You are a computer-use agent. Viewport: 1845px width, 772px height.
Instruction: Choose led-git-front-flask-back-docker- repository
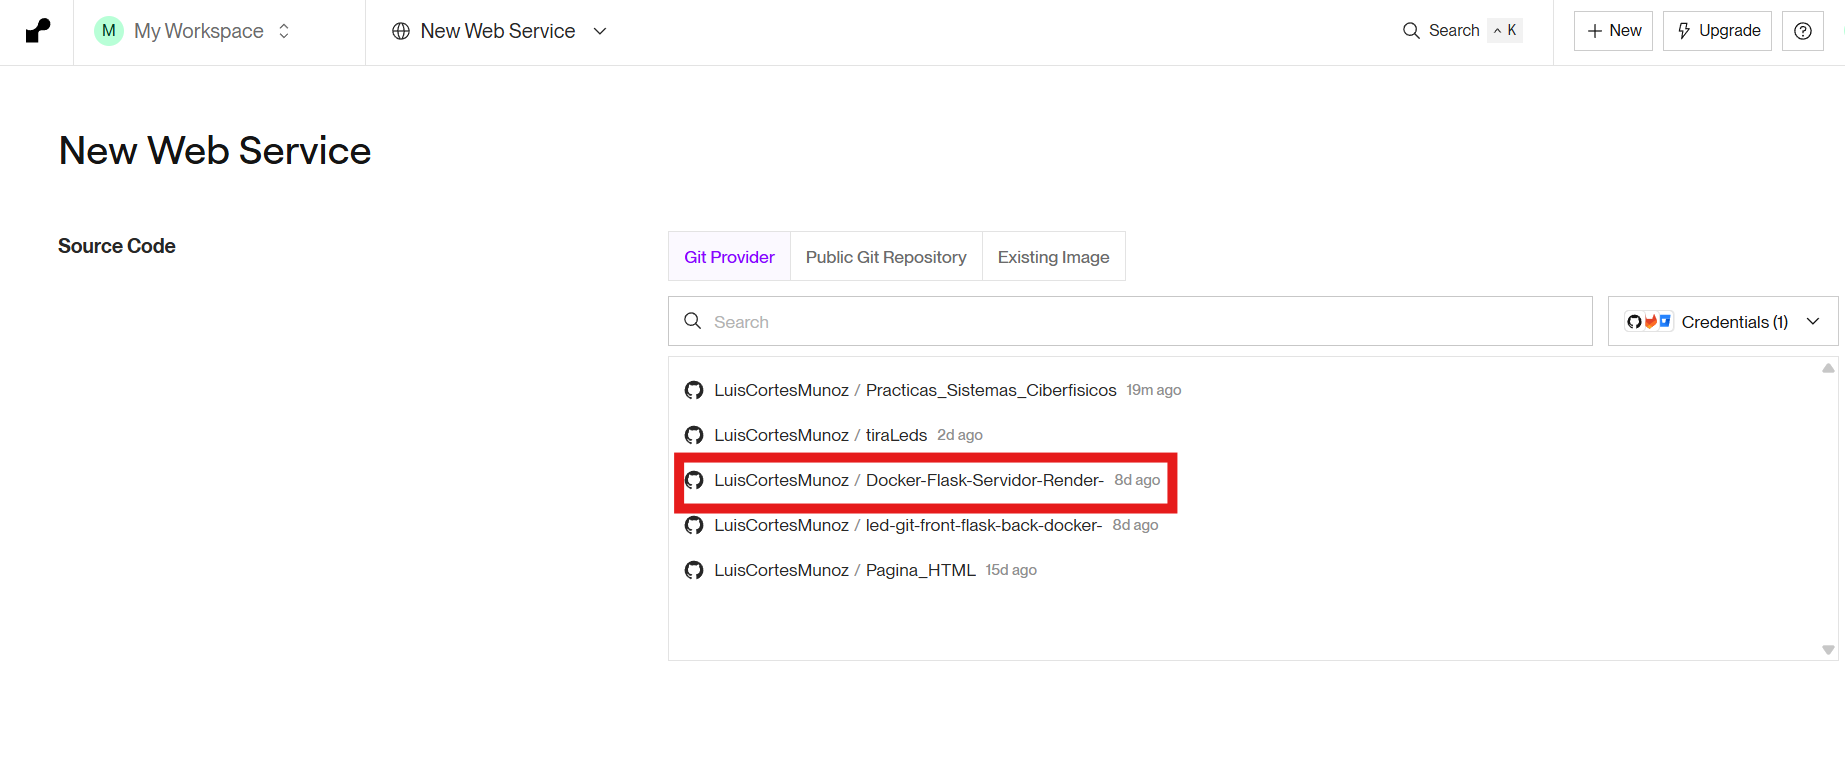tap(921, 525)
